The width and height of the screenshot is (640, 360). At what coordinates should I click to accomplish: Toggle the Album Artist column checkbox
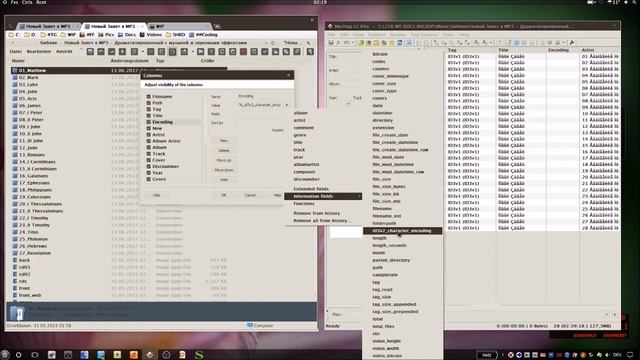(x=149, y=141)
